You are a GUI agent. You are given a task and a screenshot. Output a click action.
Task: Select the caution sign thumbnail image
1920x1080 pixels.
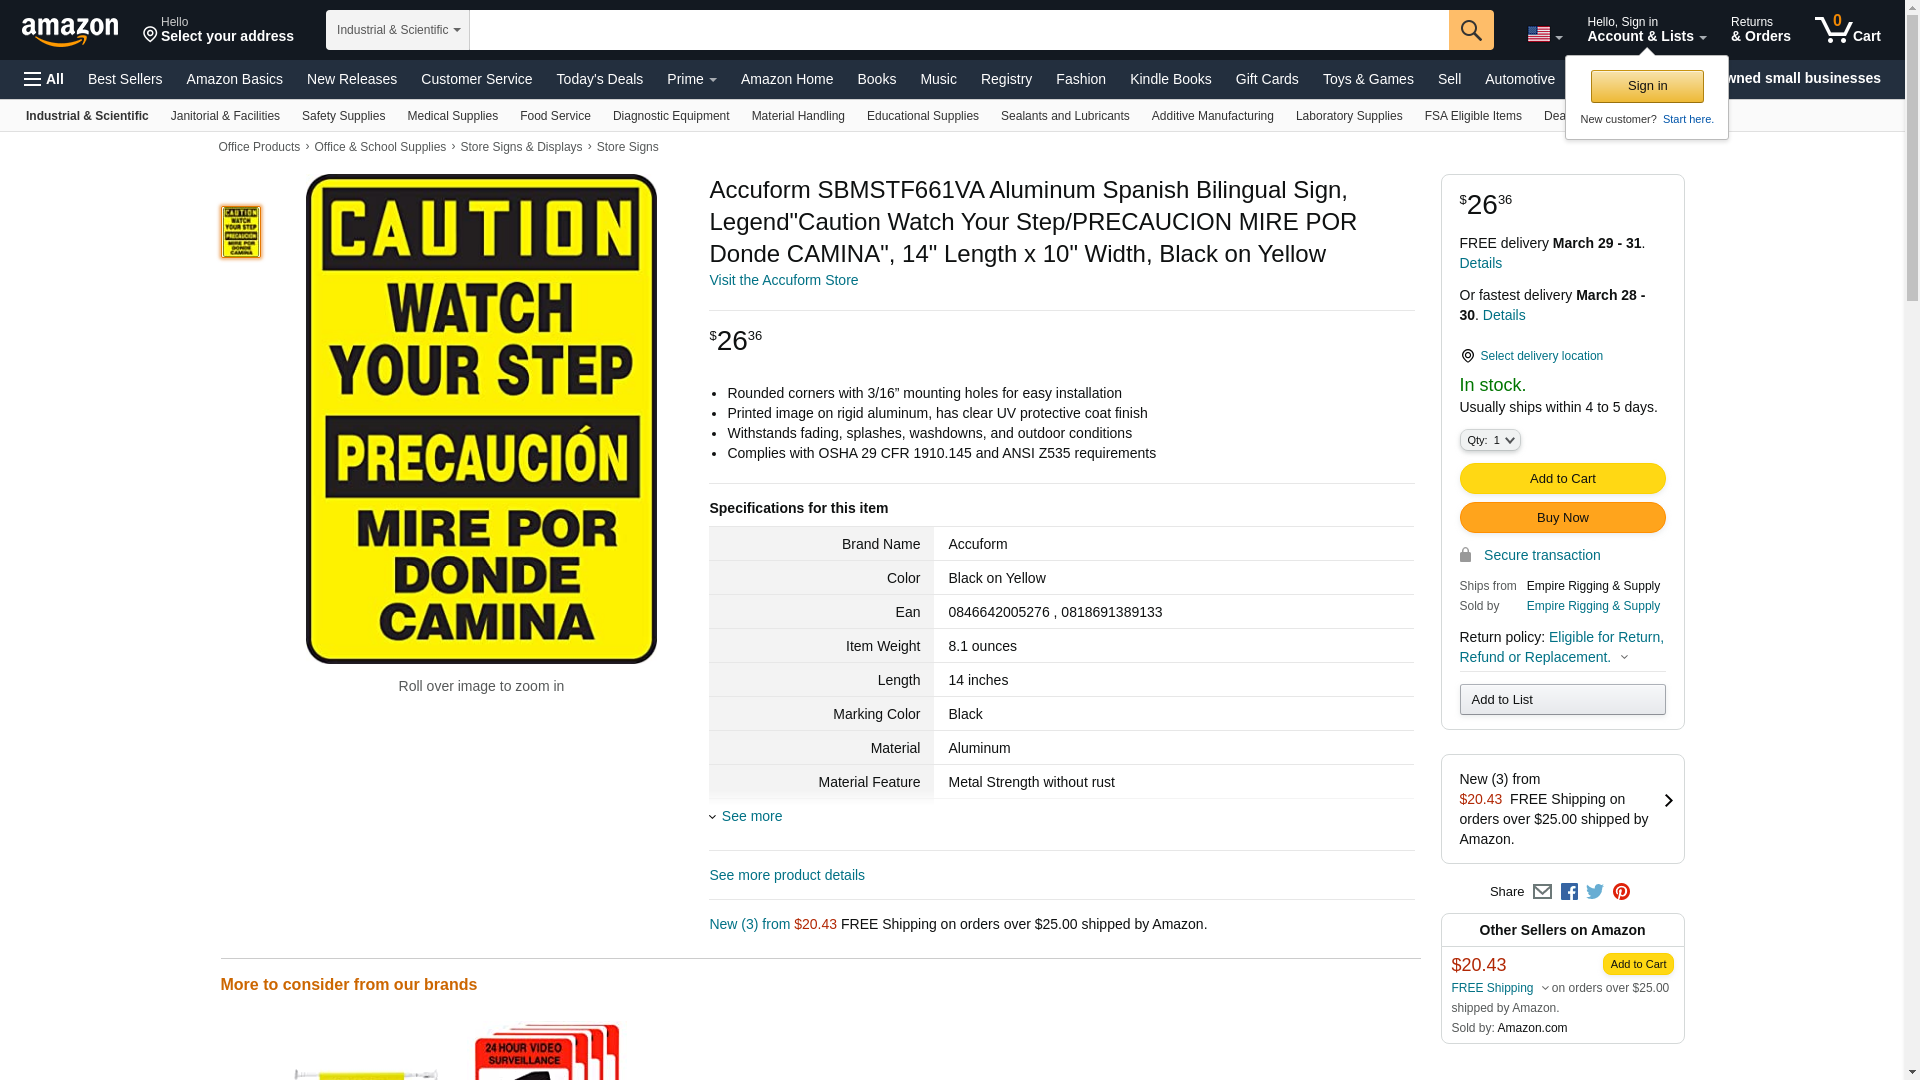(x=241, y=232)
